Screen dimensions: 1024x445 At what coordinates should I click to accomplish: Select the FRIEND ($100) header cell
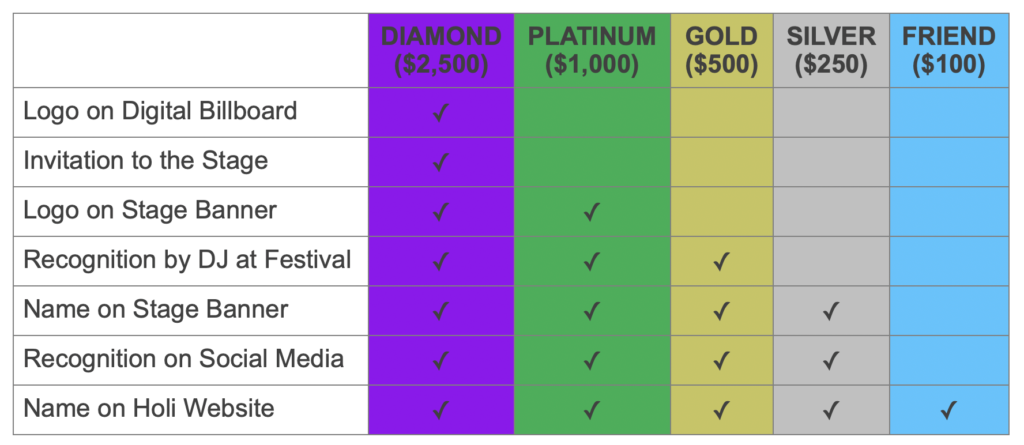pyautogui.click(x=949, y=50)
